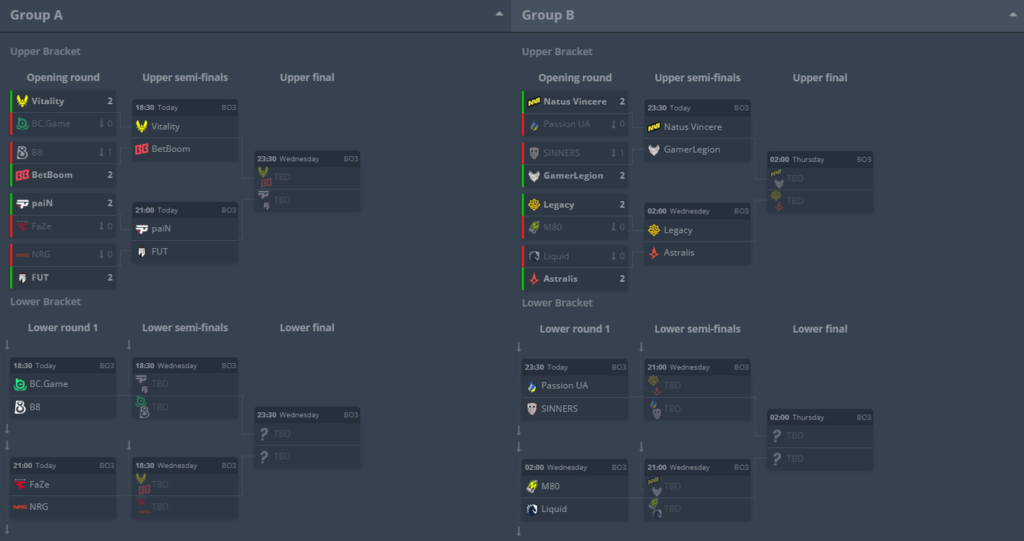Click the BC.Game logo in opening round
This screenshot has height=541, width=1024.
click(x=22, y=123)
